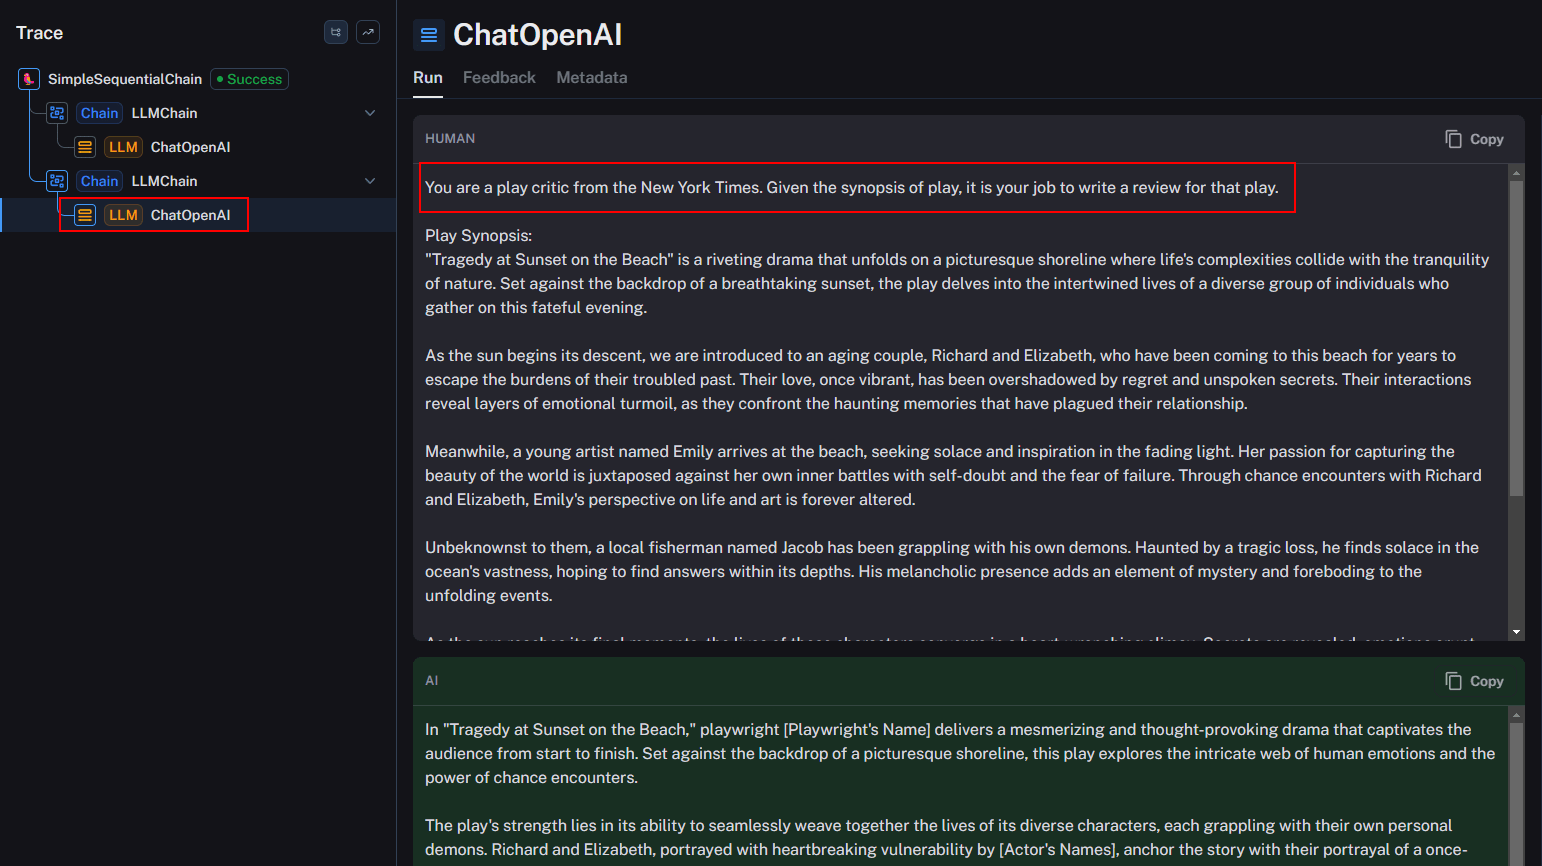Switch trace to tree view icon

pyautogui.click(x=336, y=33)
